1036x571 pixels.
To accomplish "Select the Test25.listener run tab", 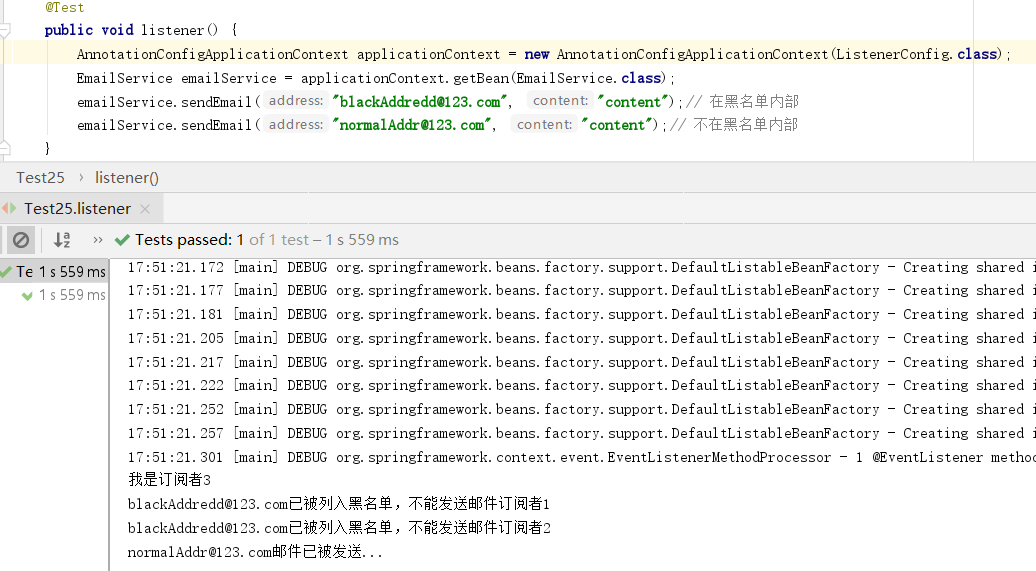I will pos(77,209).
